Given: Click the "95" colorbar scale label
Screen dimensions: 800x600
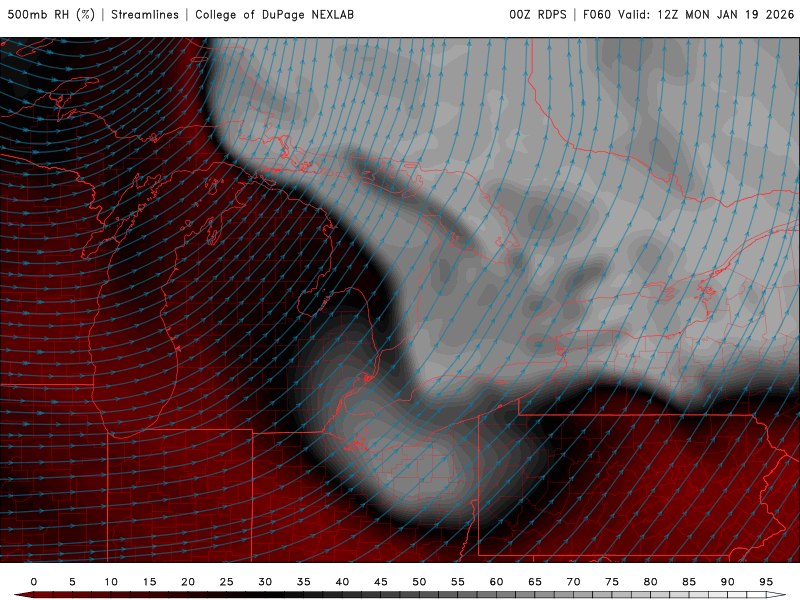Looking at the screenshot, I should click(x=766, y=582).
